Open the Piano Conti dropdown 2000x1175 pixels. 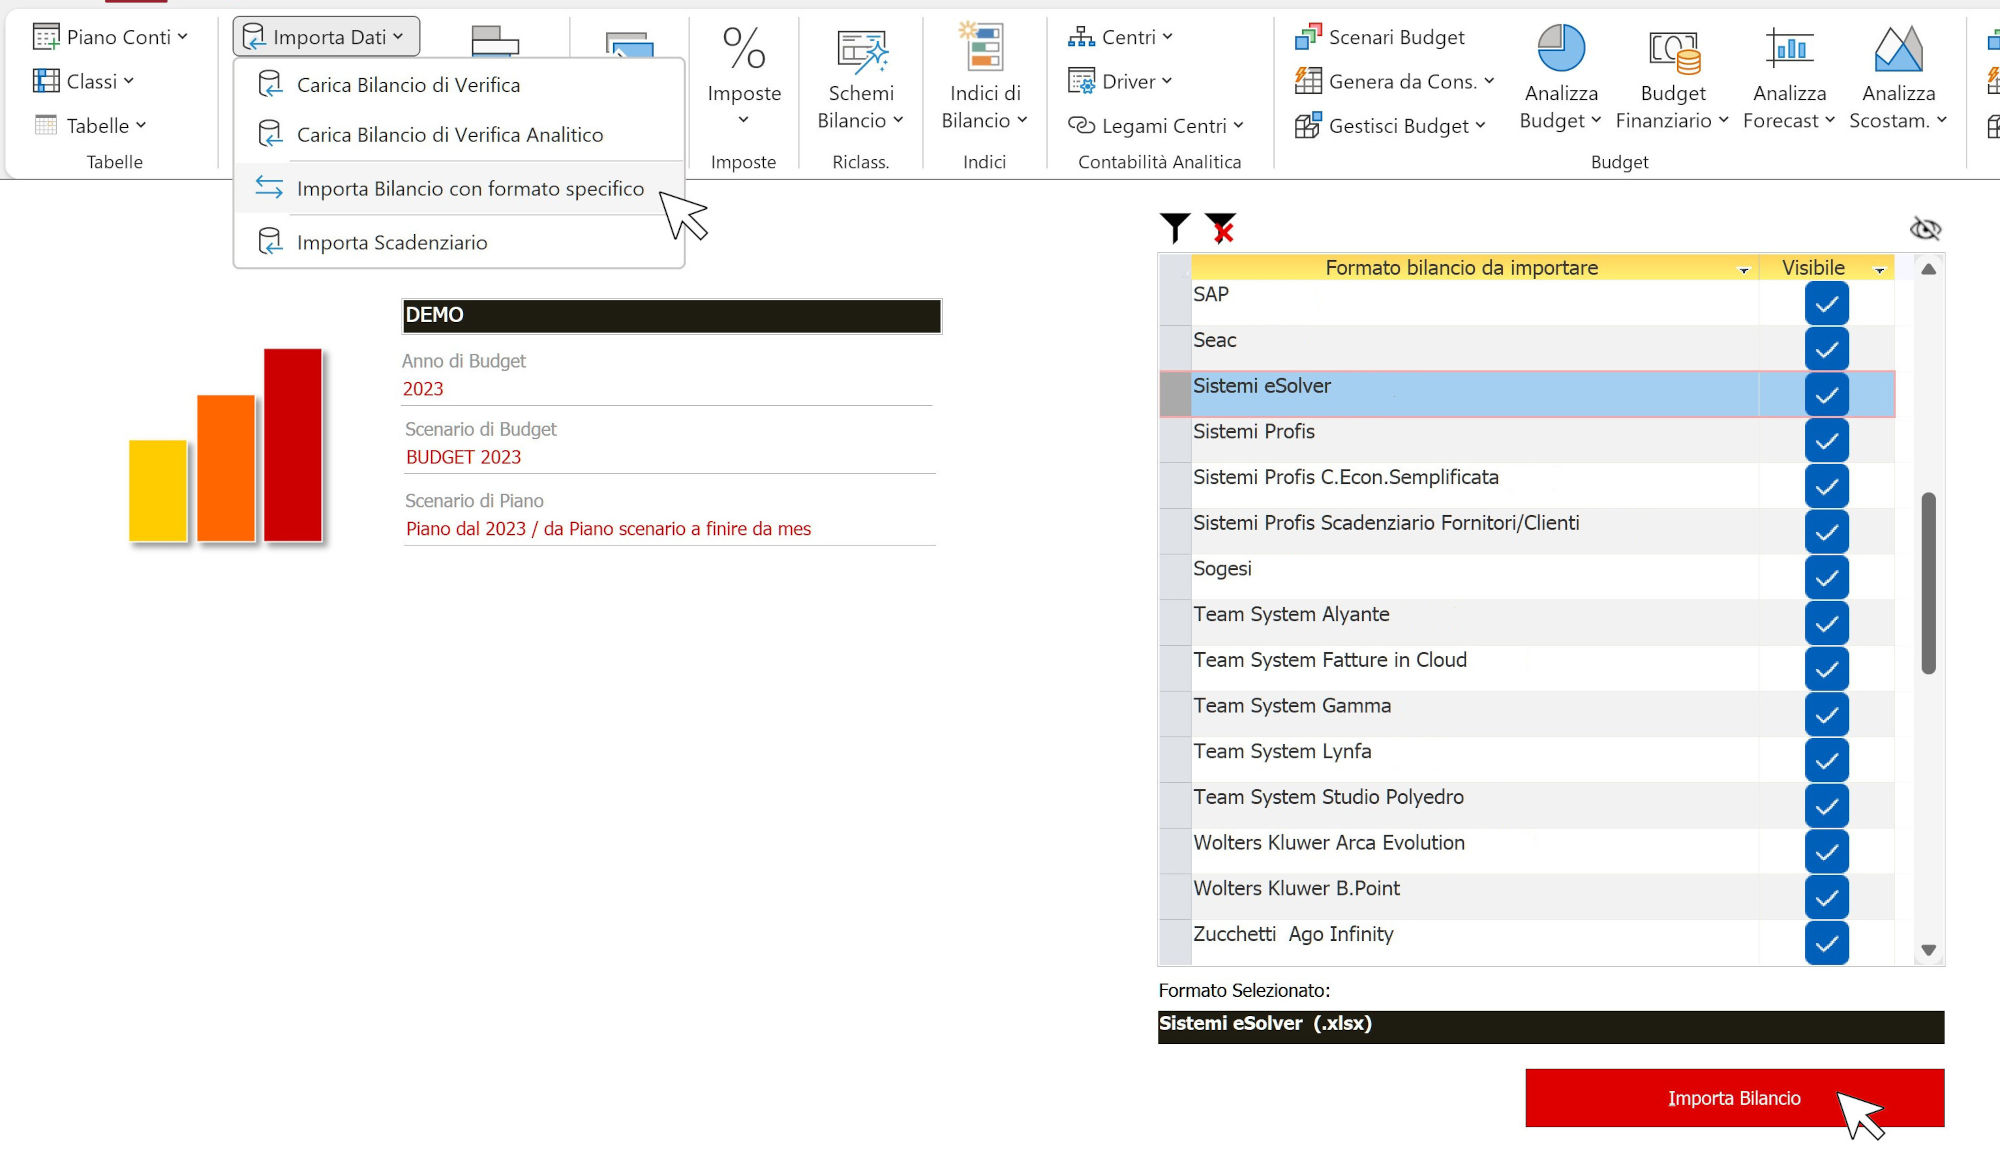click(x=182, y=37)
